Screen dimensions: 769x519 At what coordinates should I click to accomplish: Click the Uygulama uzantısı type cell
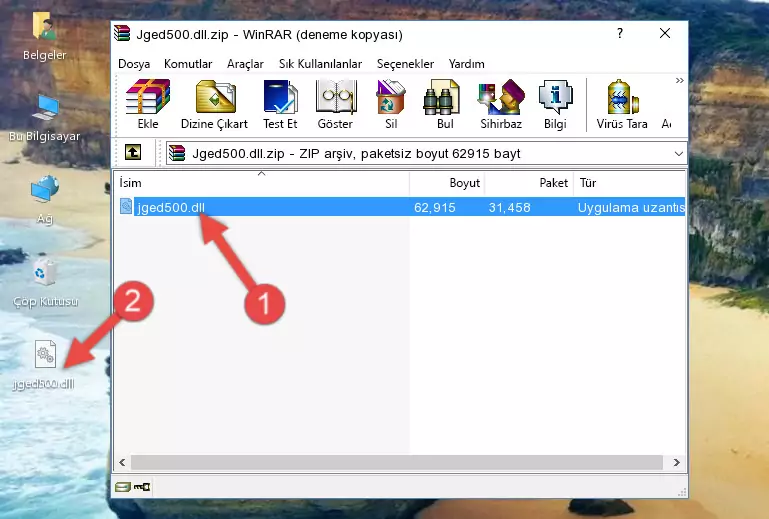[x=631, y=208]
